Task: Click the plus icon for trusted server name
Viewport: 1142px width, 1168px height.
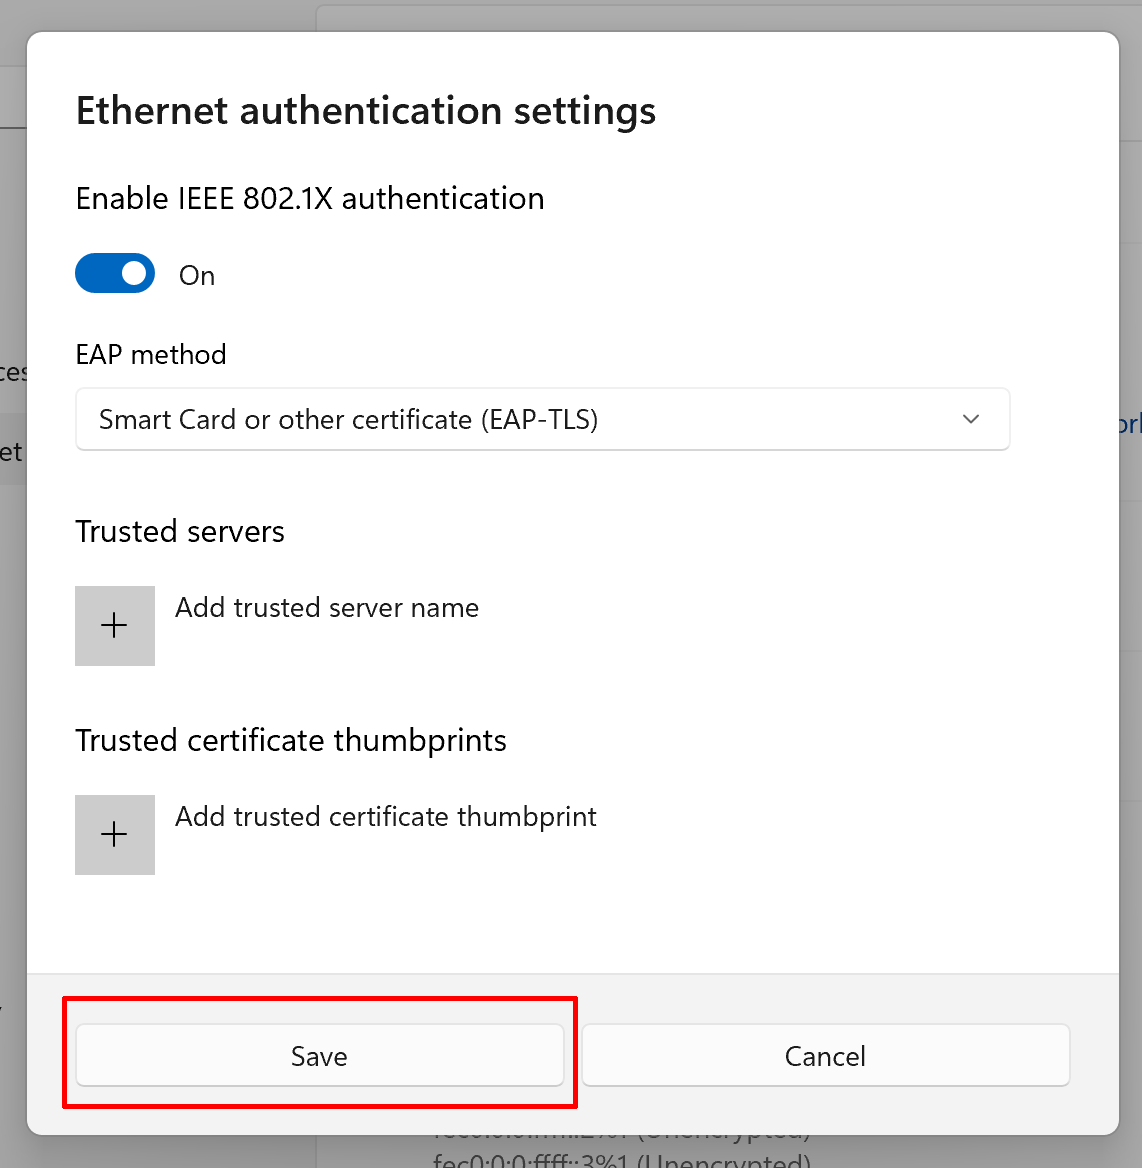Action: (x=115, y=626)
